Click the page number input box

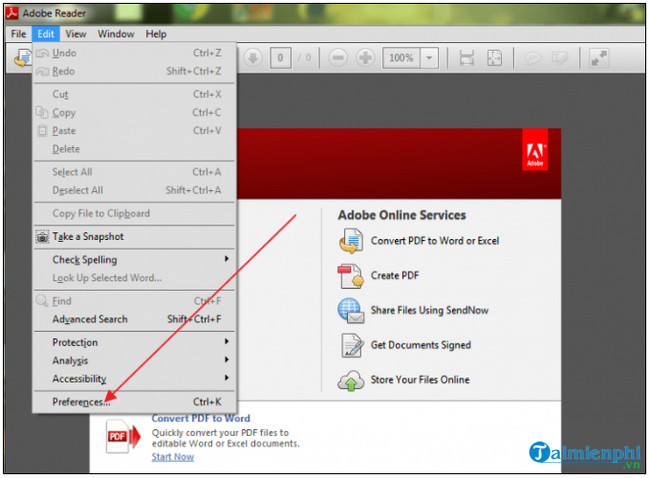point(280,58)
